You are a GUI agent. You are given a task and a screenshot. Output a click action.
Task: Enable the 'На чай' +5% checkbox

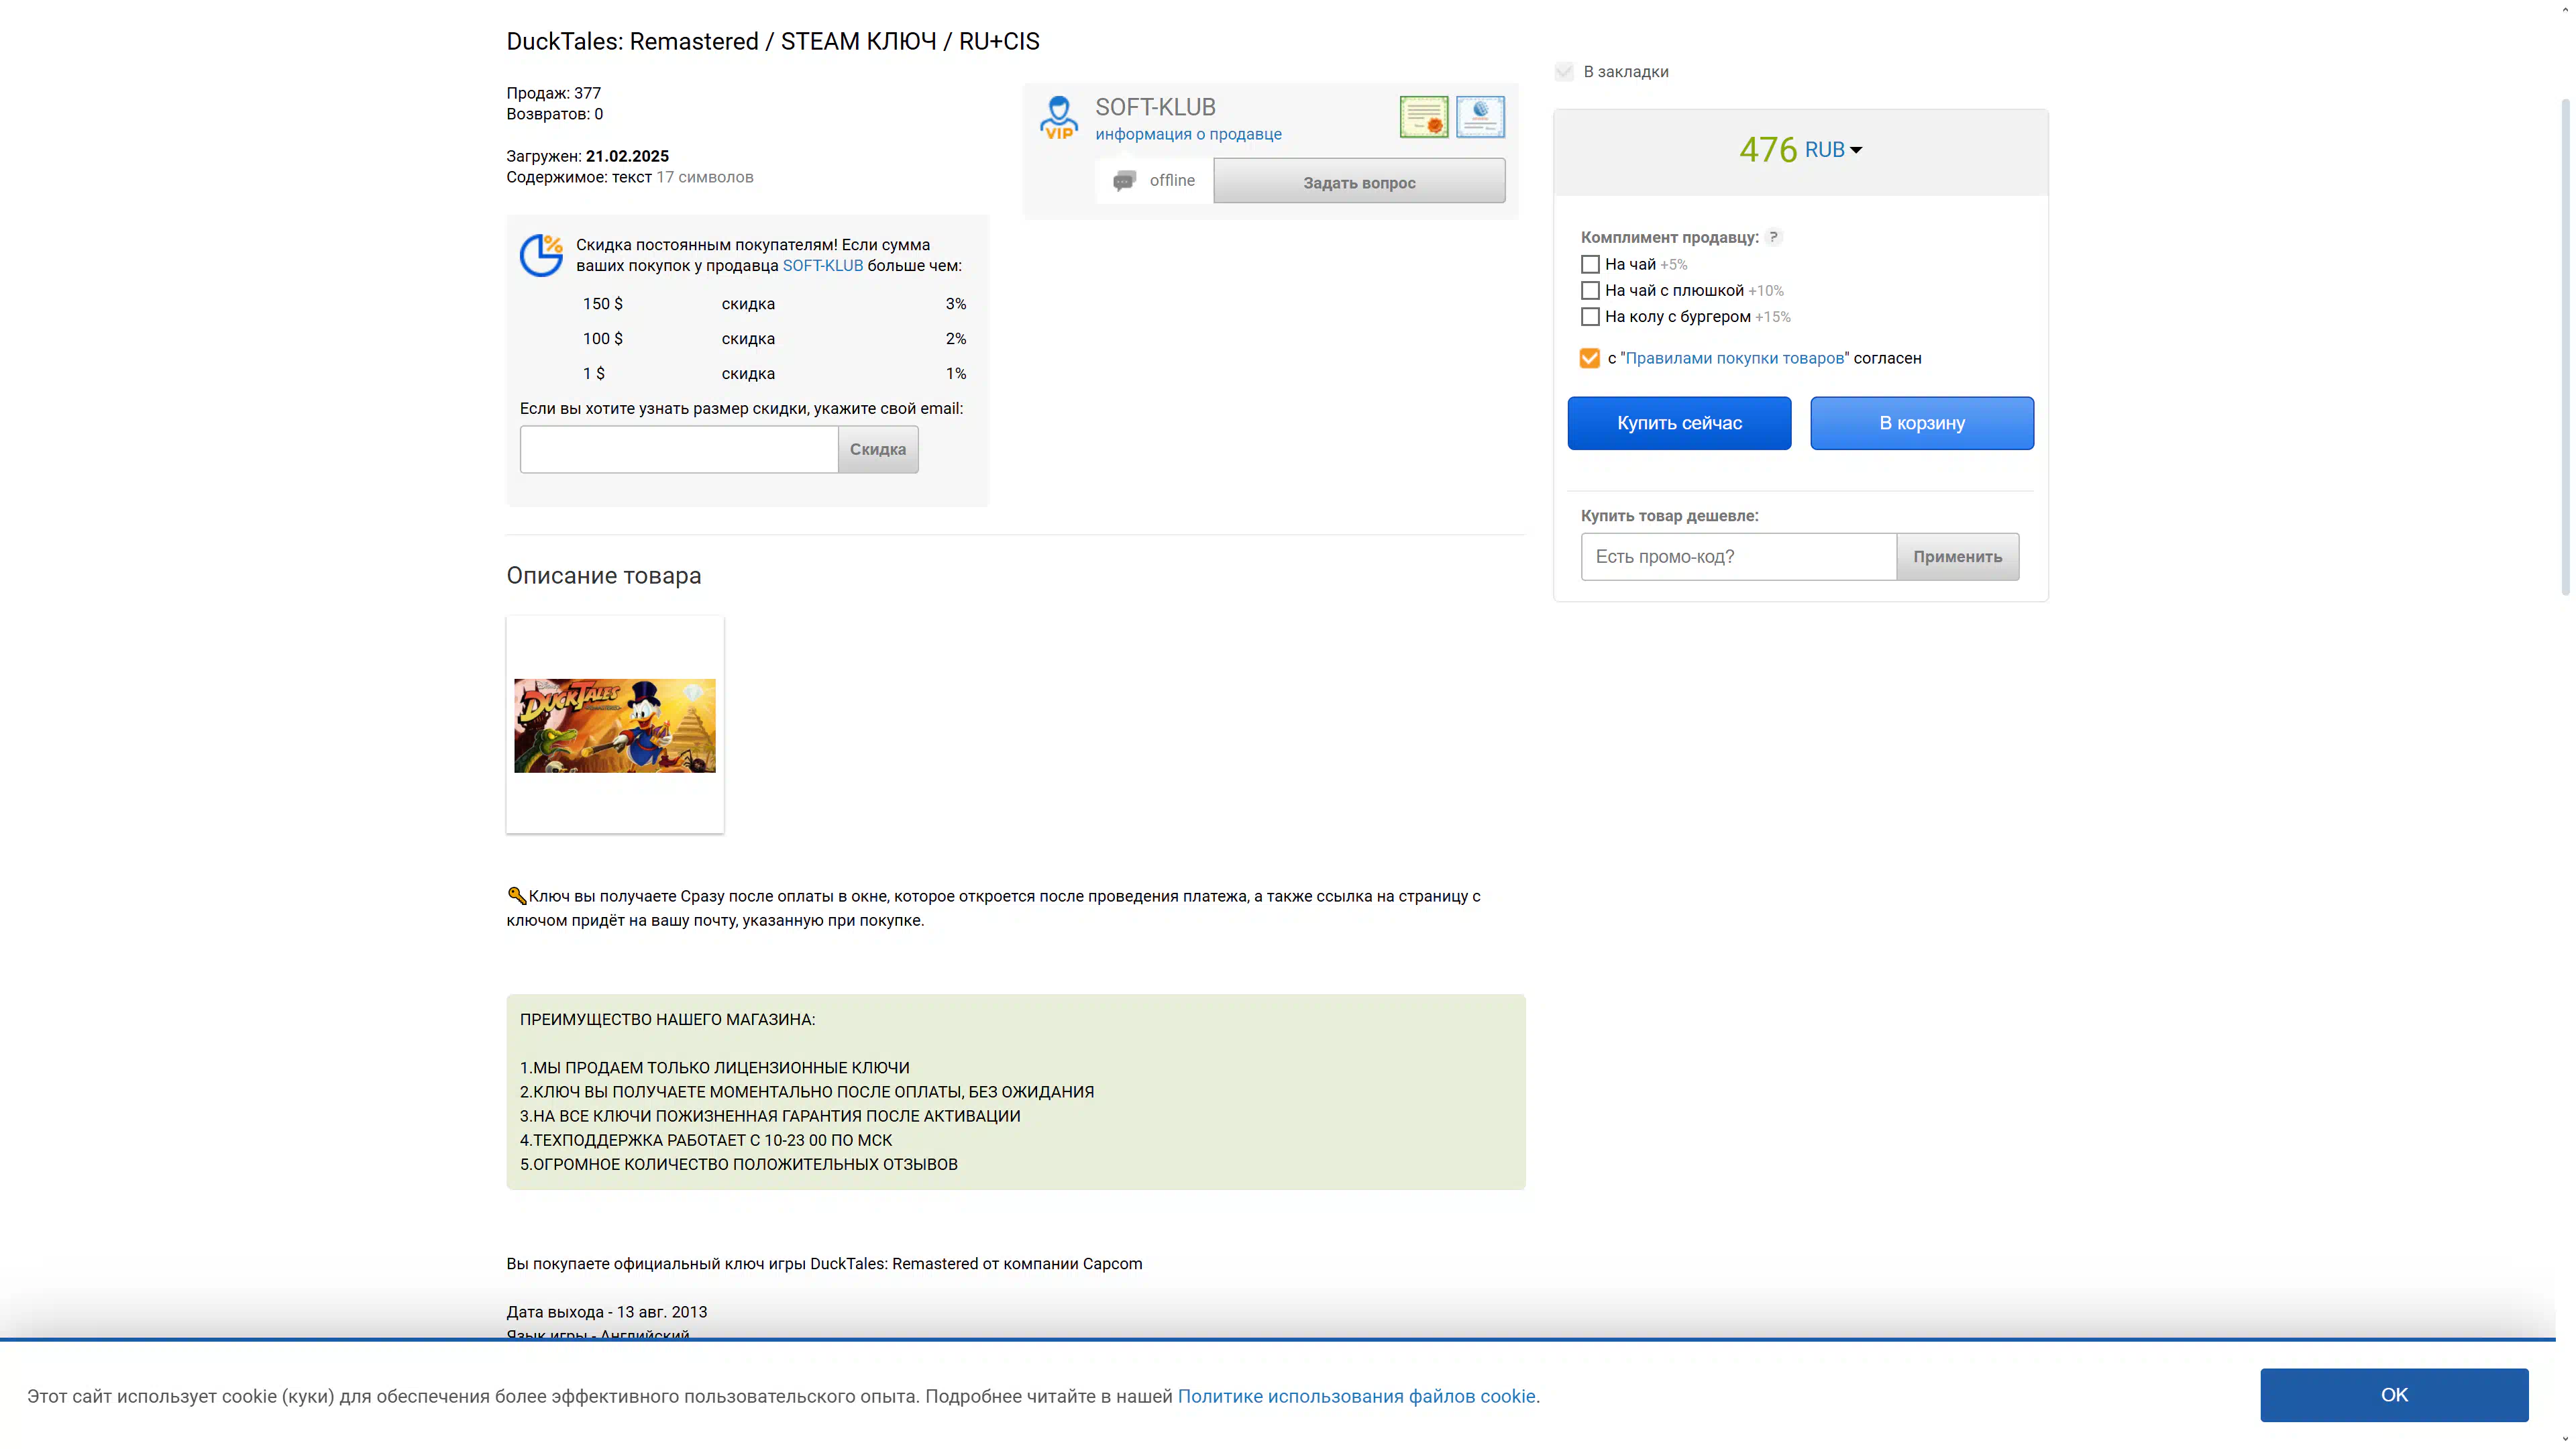point(1590,265)
